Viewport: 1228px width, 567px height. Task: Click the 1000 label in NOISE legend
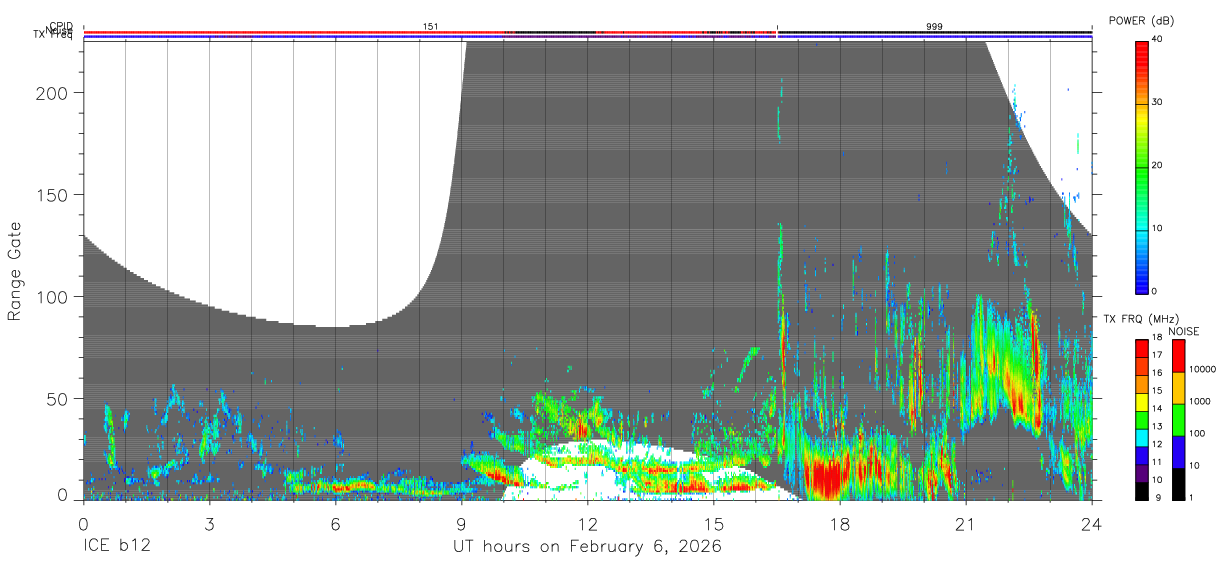tap(1200, 402)
